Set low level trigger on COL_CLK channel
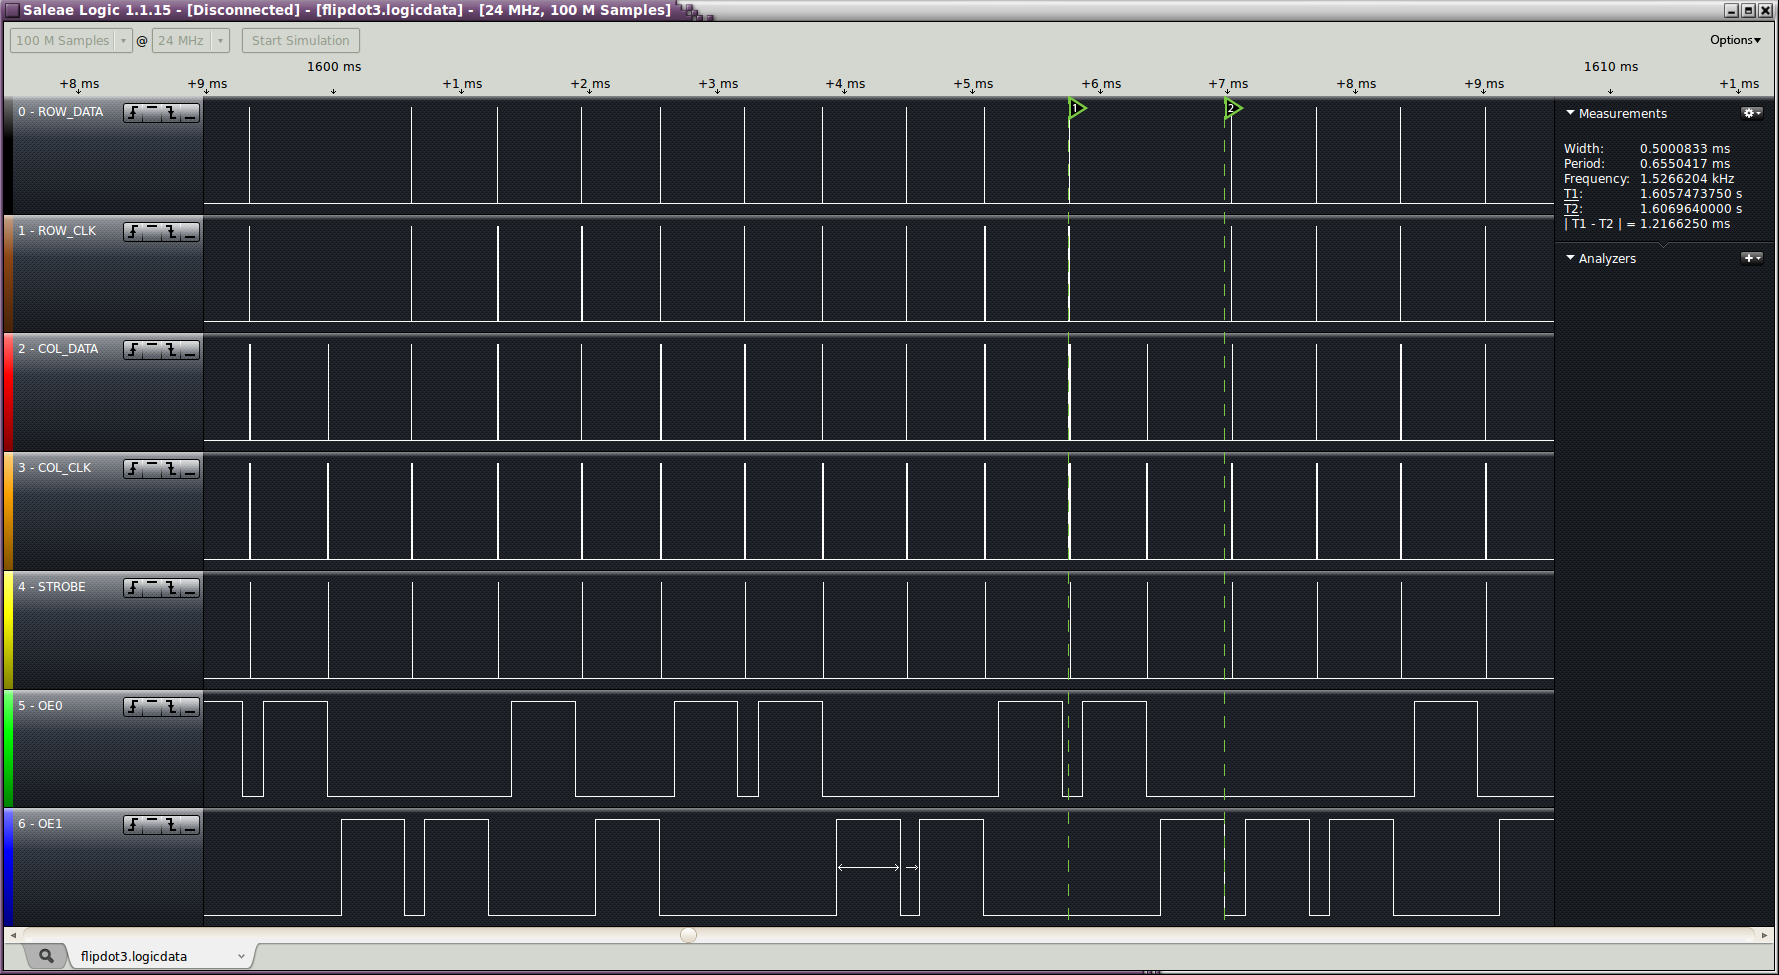This screenshot has width=1779, height=975. pyautogui.click(x=190, y=469)
